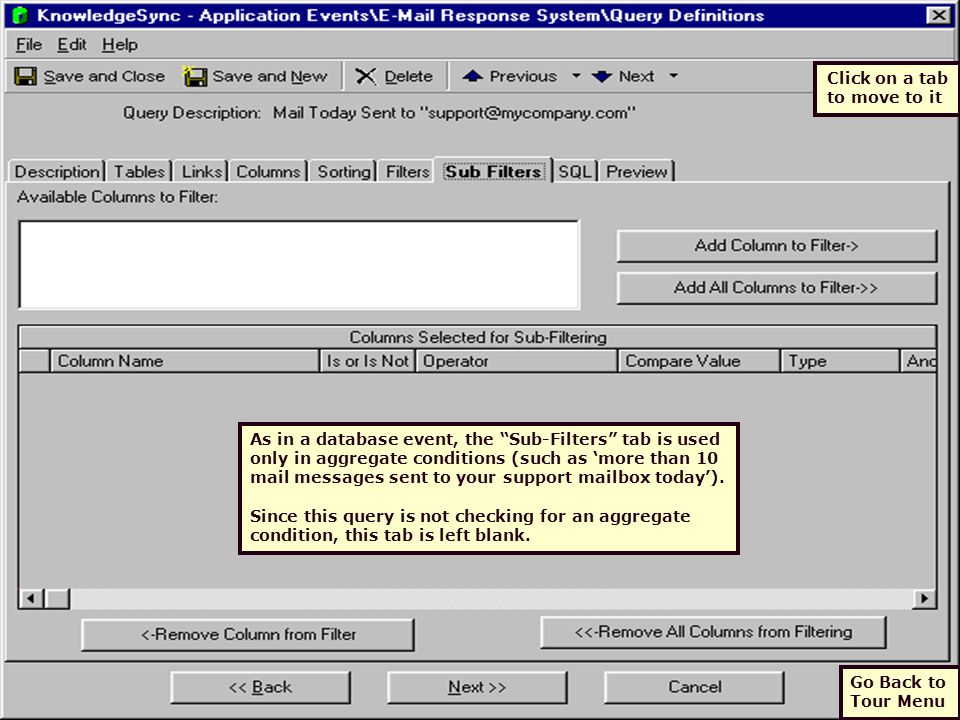Viewport: 960px width, 720px height.
Task: Switch to the Links tab
Action: click(201, 171)
